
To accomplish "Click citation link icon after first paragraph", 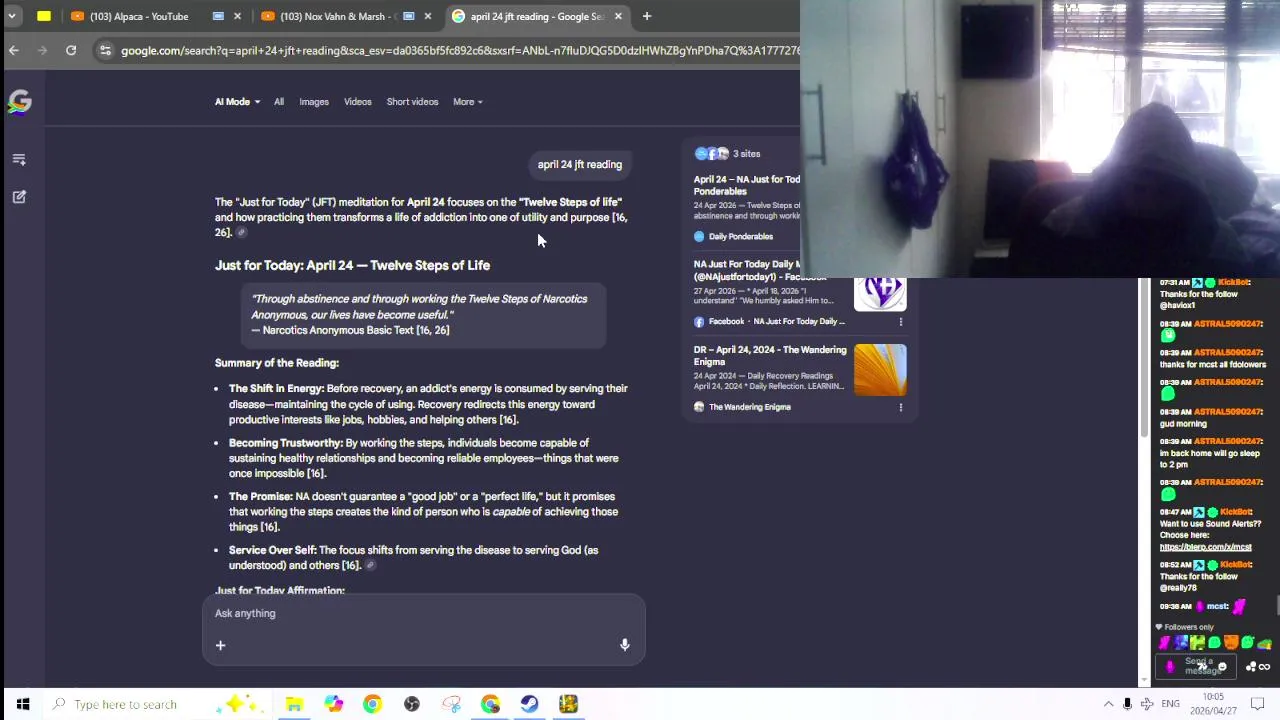I will pos(241,233).
